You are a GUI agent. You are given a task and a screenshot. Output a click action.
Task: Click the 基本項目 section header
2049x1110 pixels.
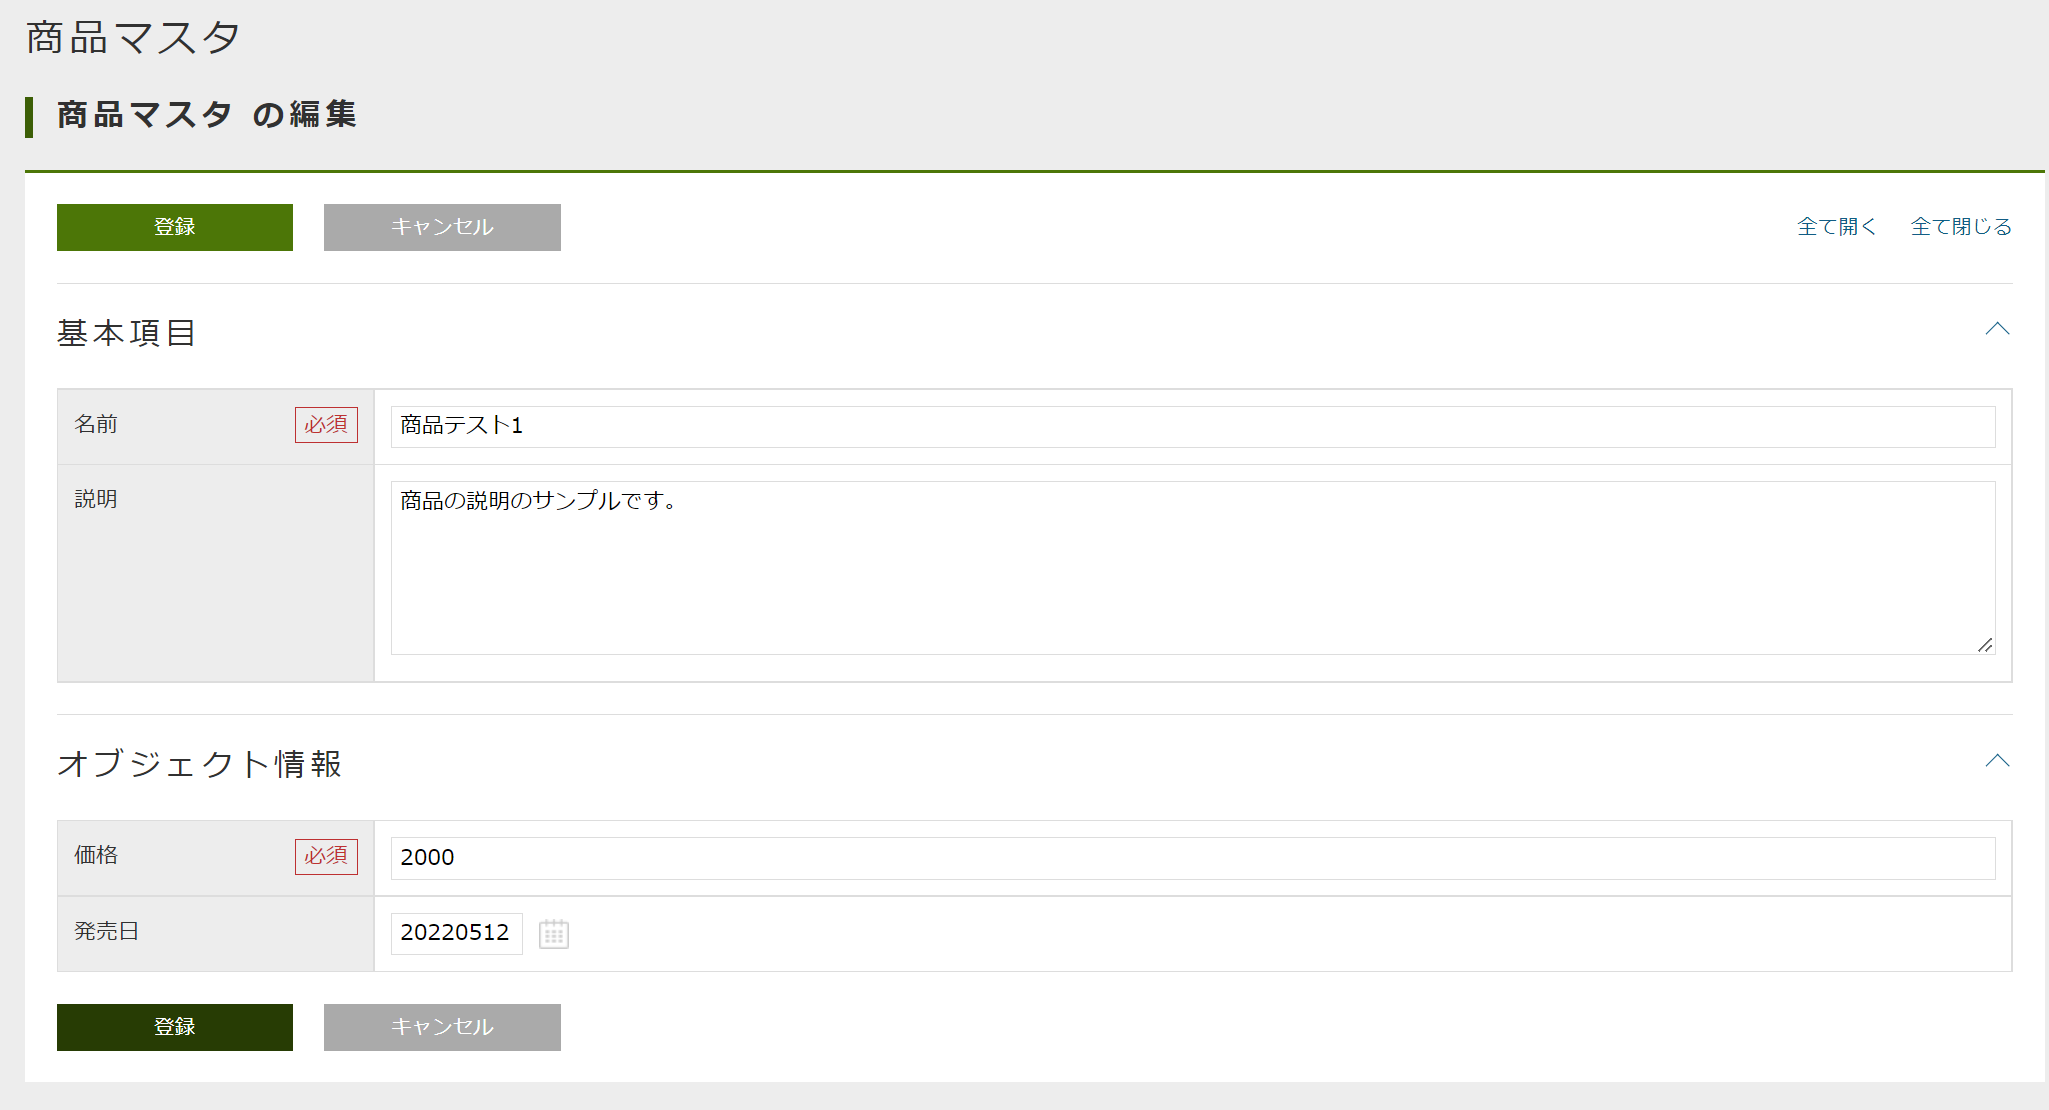[x=126, y=331]
